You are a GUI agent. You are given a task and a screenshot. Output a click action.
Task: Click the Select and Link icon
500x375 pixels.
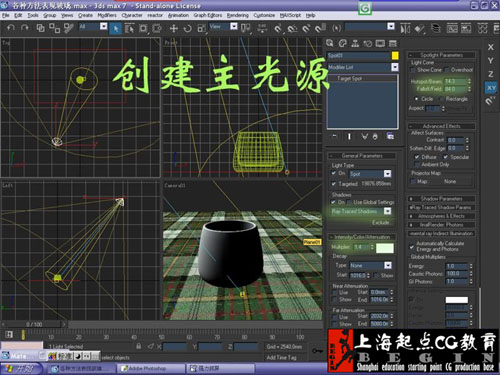coord(40,28)
